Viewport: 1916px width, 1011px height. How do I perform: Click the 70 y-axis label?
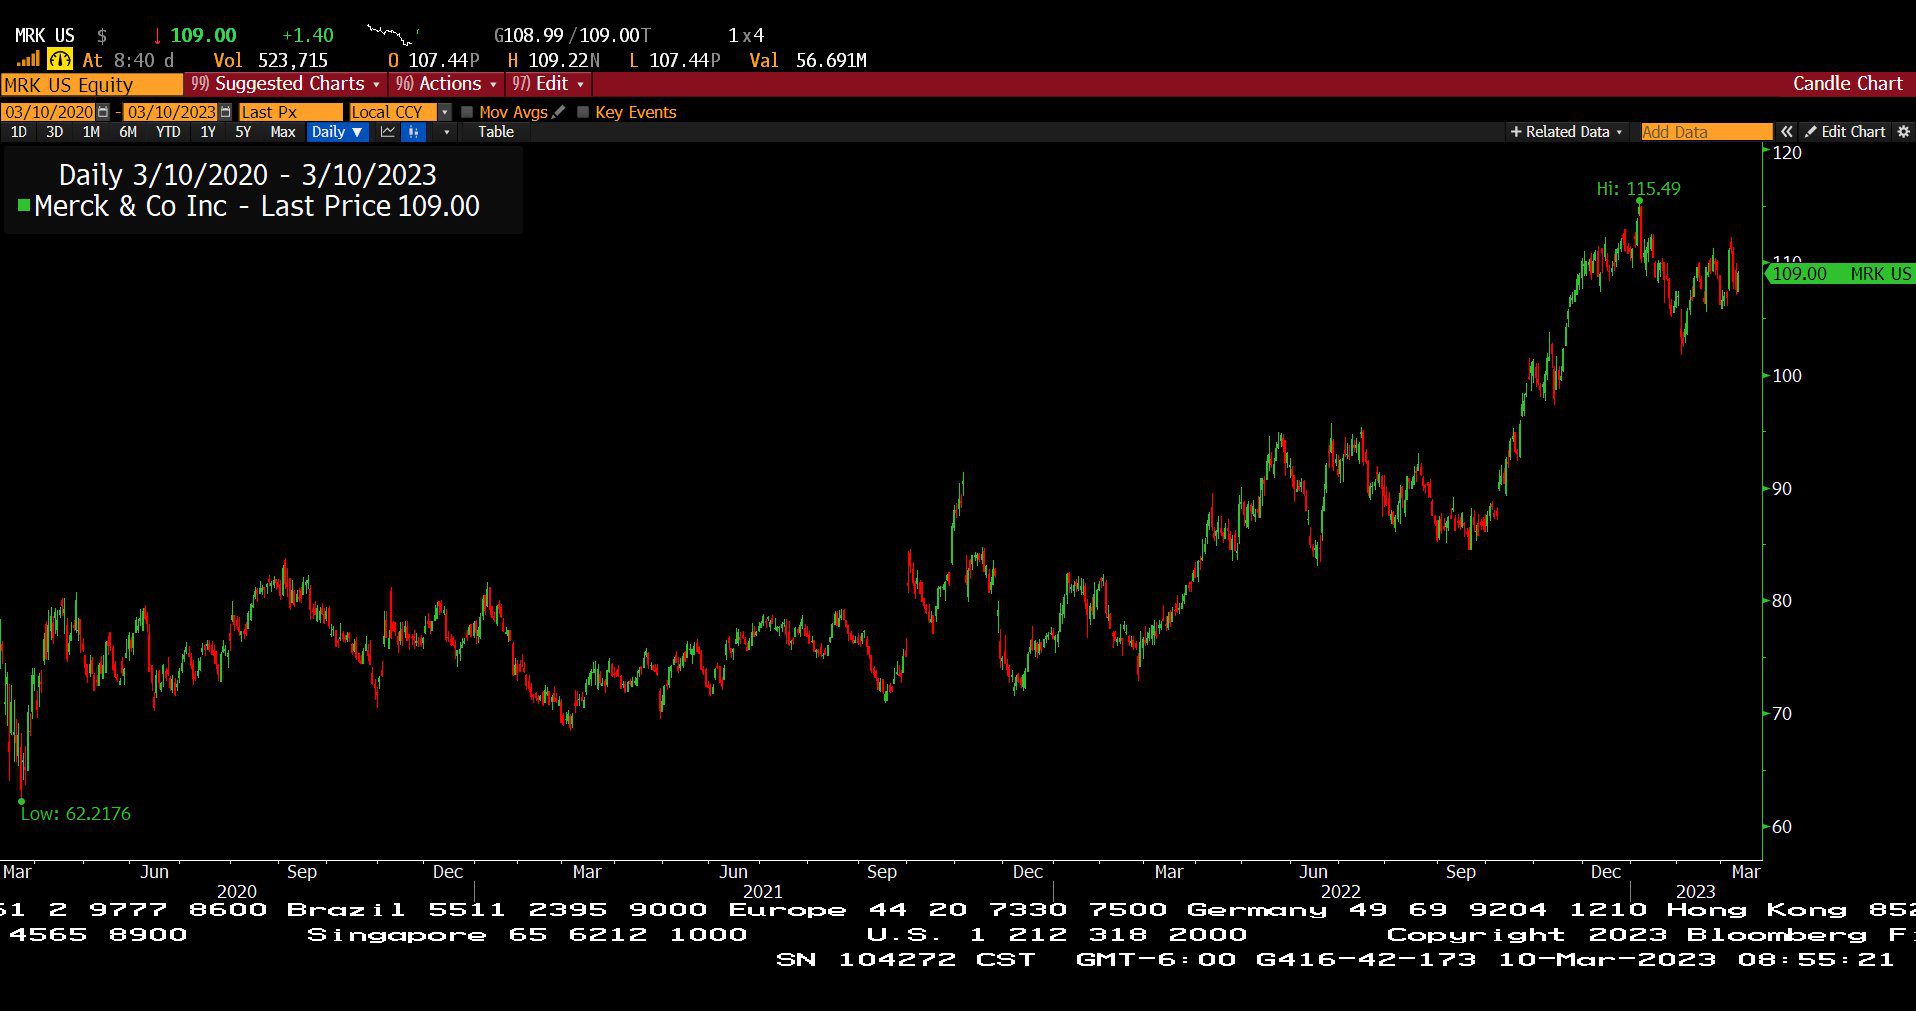coord(1781,713)
